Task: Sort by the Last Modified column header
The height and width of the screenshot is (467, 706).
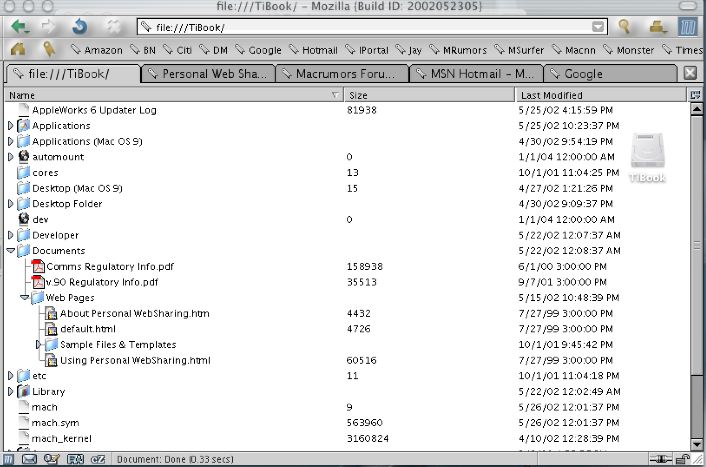Action: [x=602, y=95]
